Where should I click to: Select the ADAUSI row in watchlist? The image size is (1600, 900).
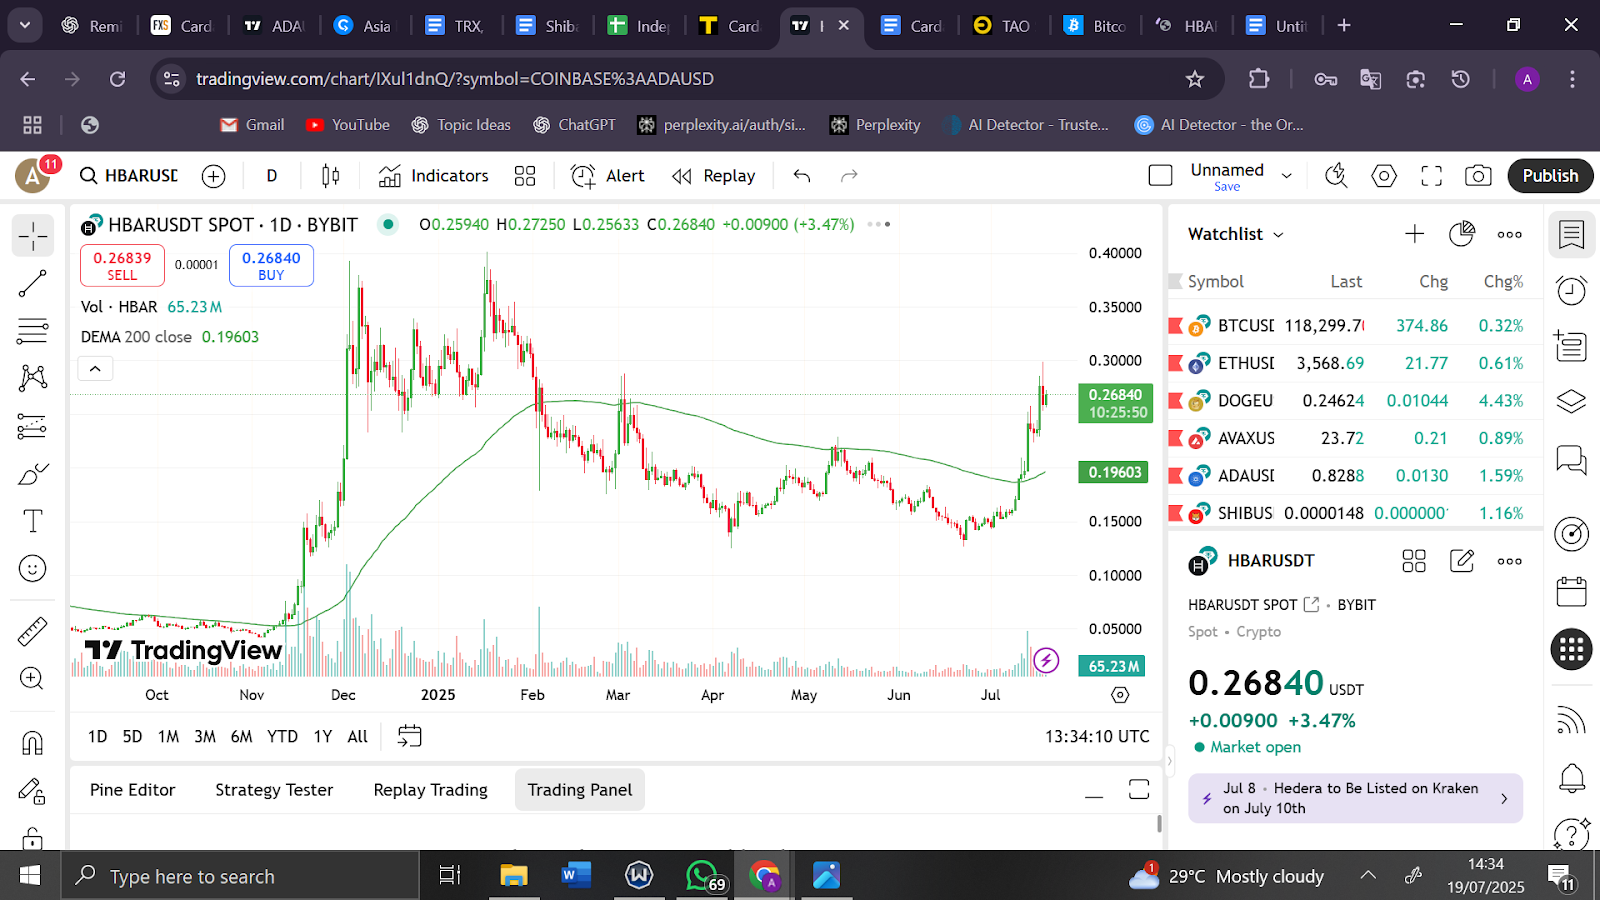pyautogui.click(x=1354, y=476)
